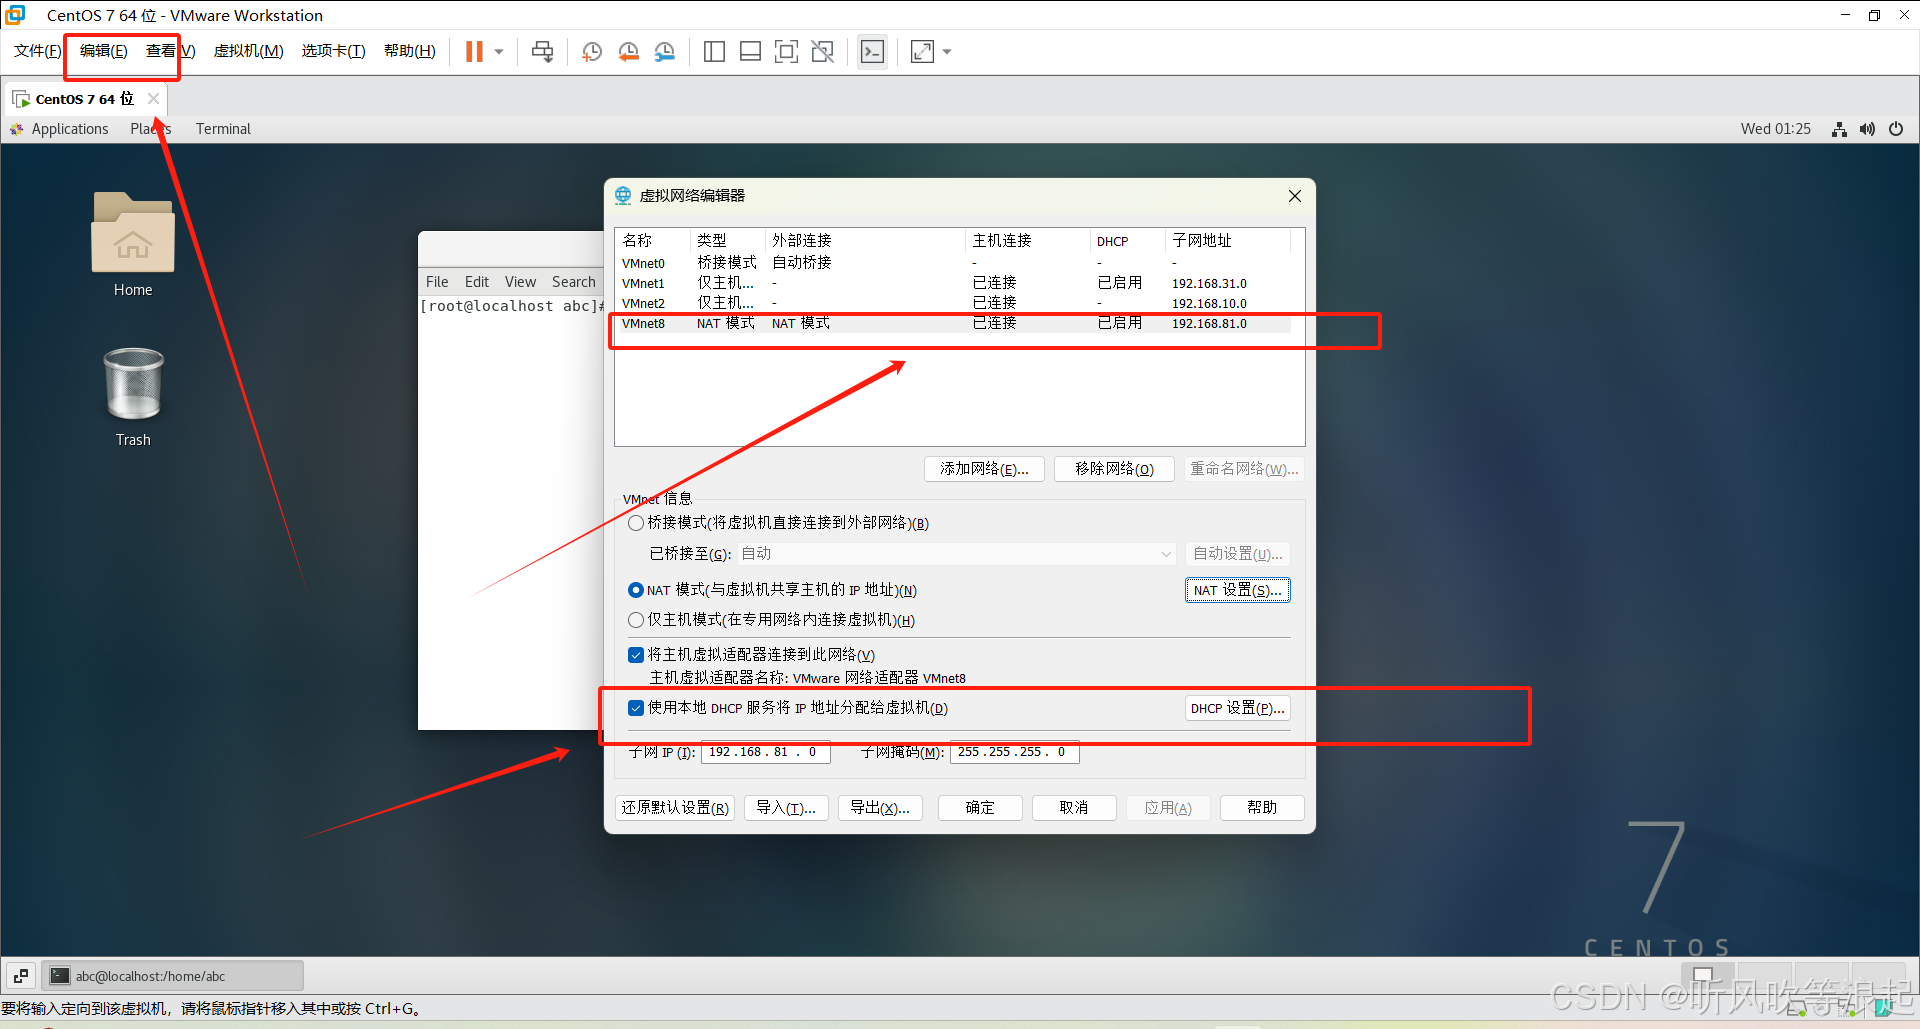Click the subnet IP input field
1920x1029 pixels.
(x=765, y=752)
